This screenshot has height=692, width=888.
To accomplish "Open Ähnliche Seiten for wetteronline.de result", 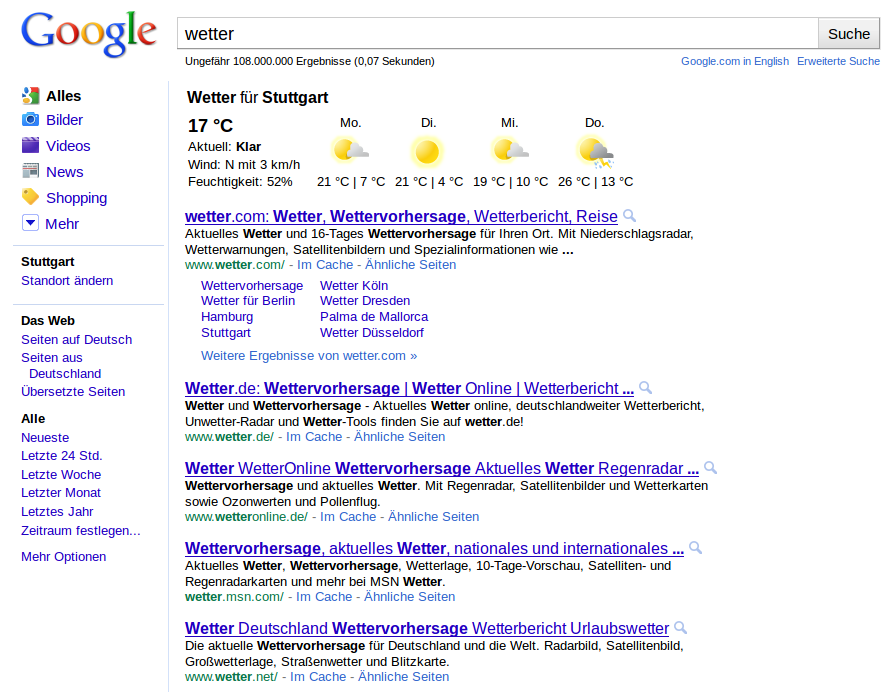I will 433,516.
